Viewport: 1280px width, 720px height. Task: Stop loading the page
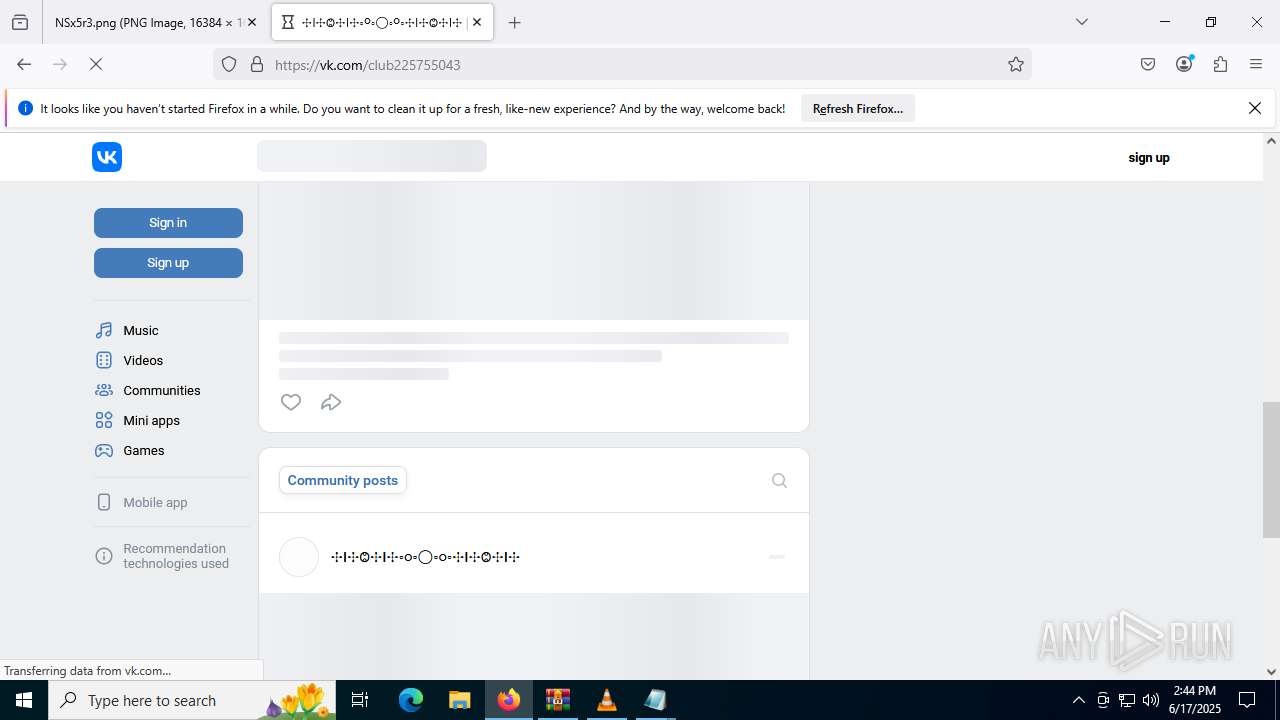[96, 64]
